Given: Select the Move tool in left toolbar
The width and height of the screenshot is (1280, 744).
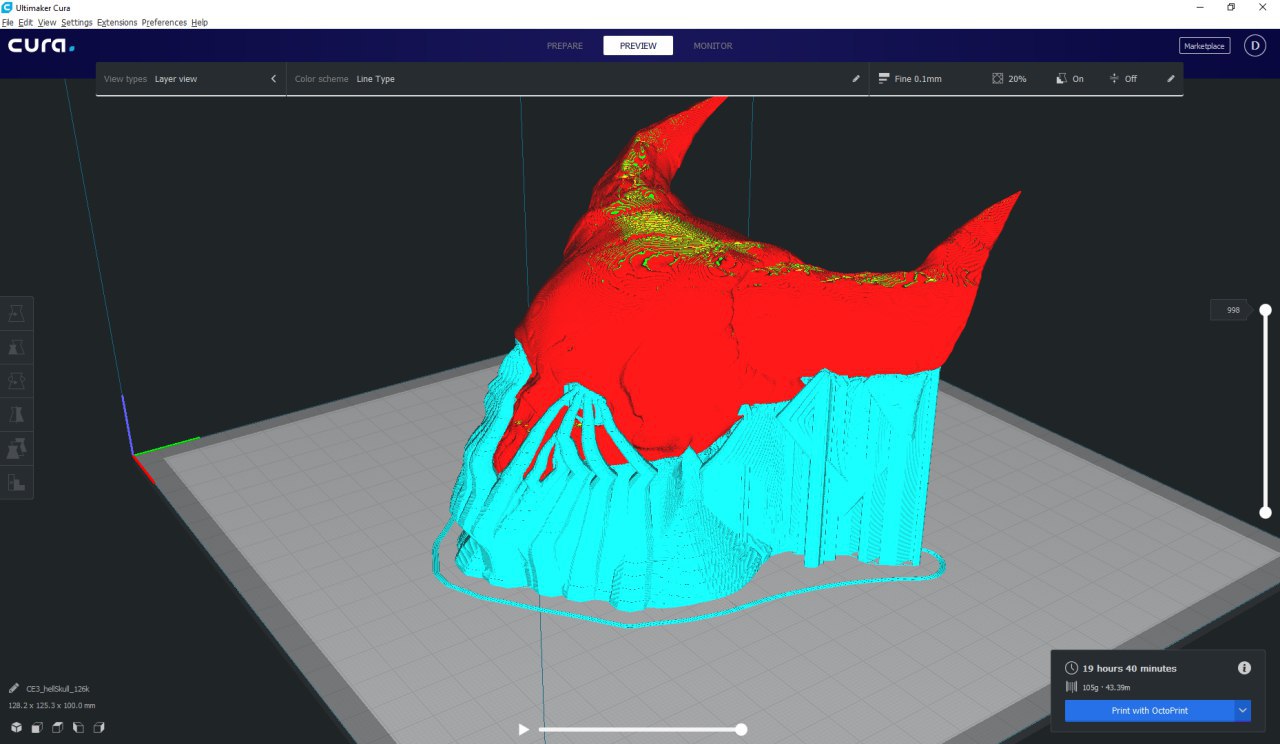Looking at the screenshot, I should click(x=17, y=314).
